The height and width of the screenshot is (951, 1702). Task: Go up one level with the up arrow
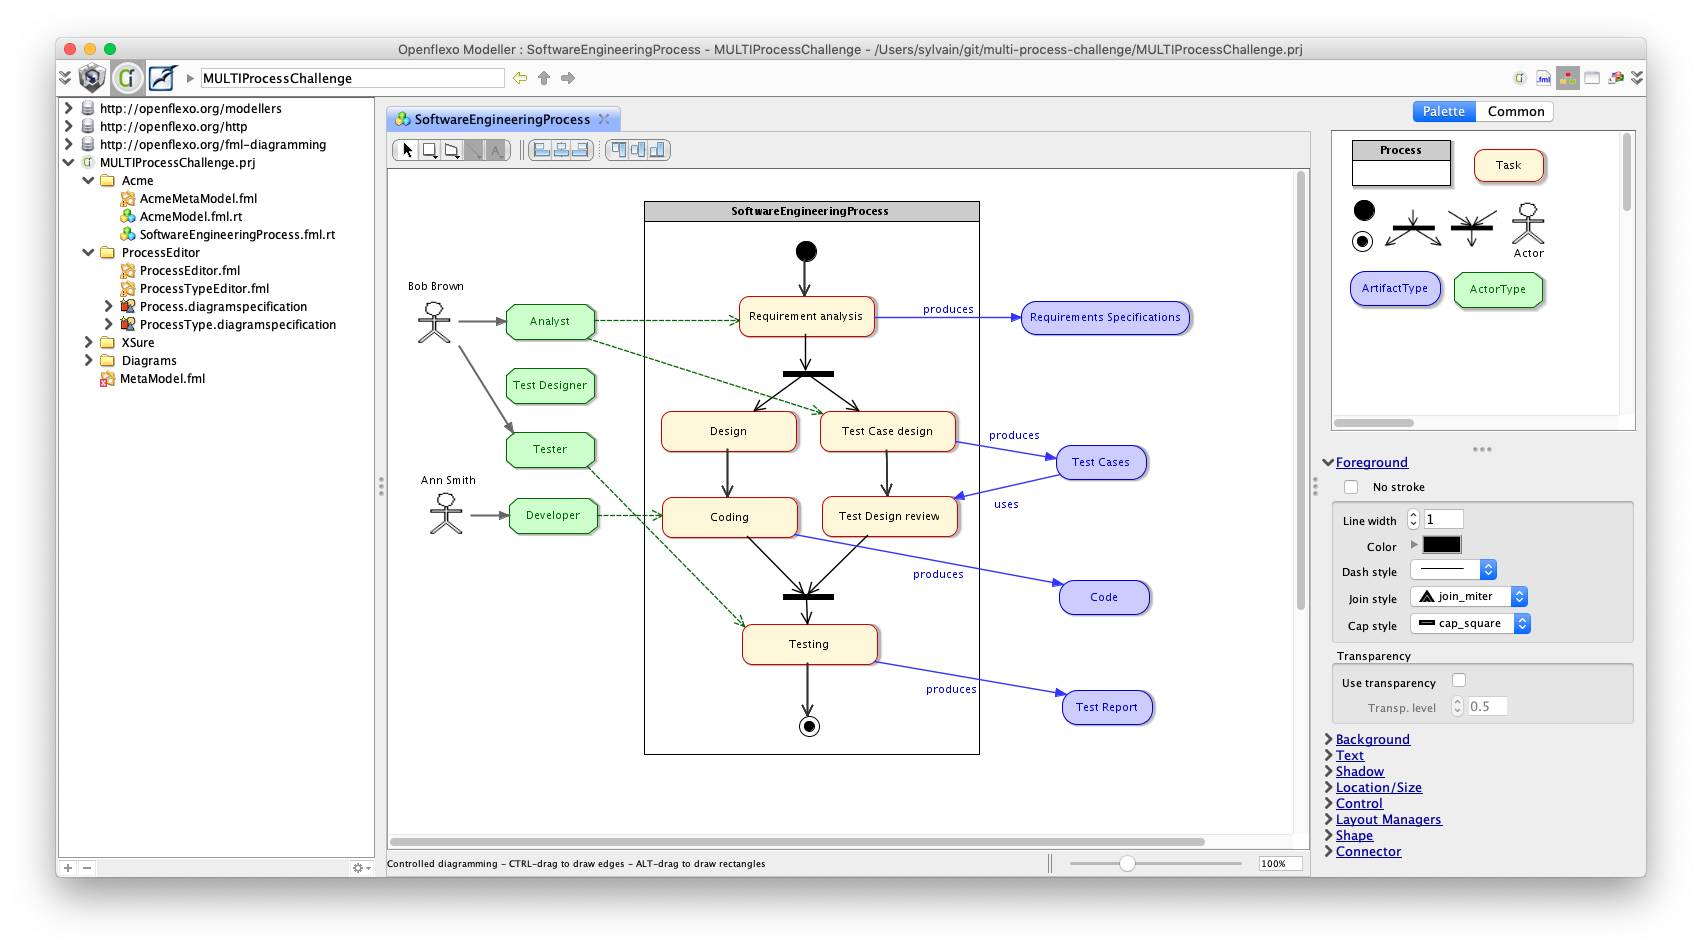544,78
